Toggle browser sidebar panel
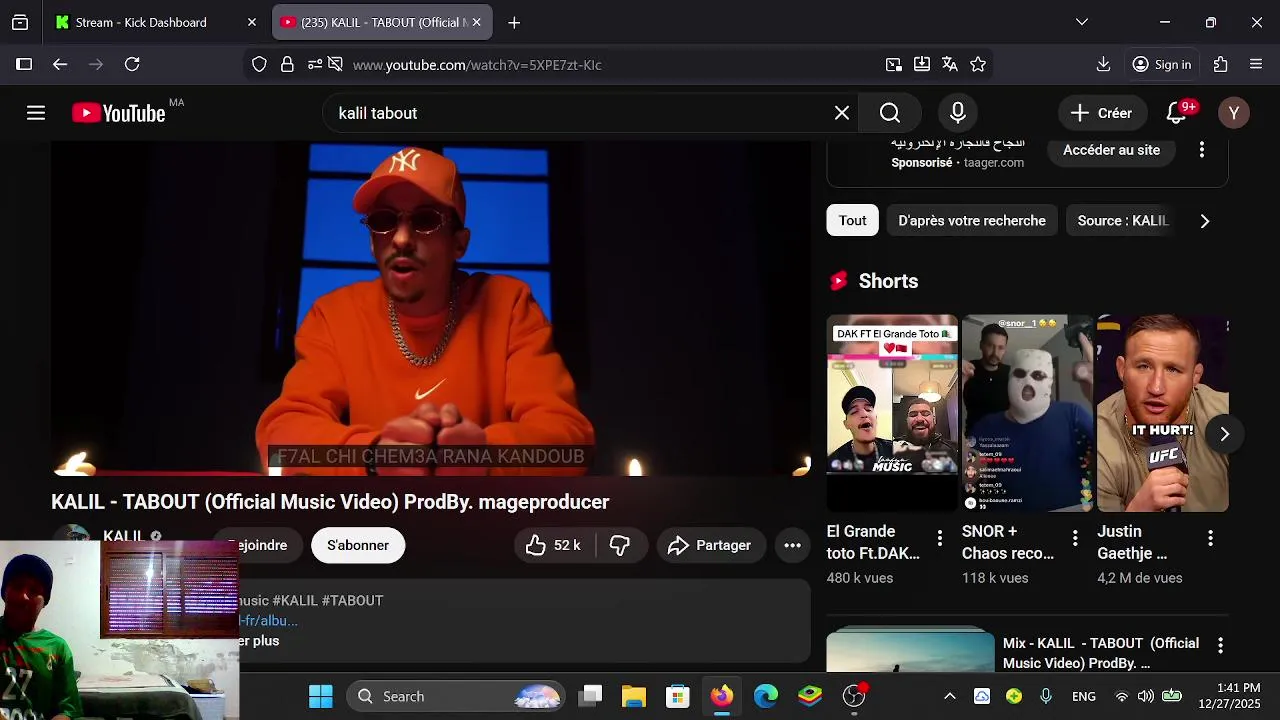Image resolution: width=1280 pixels, height=720 pixels. (24, 64)
